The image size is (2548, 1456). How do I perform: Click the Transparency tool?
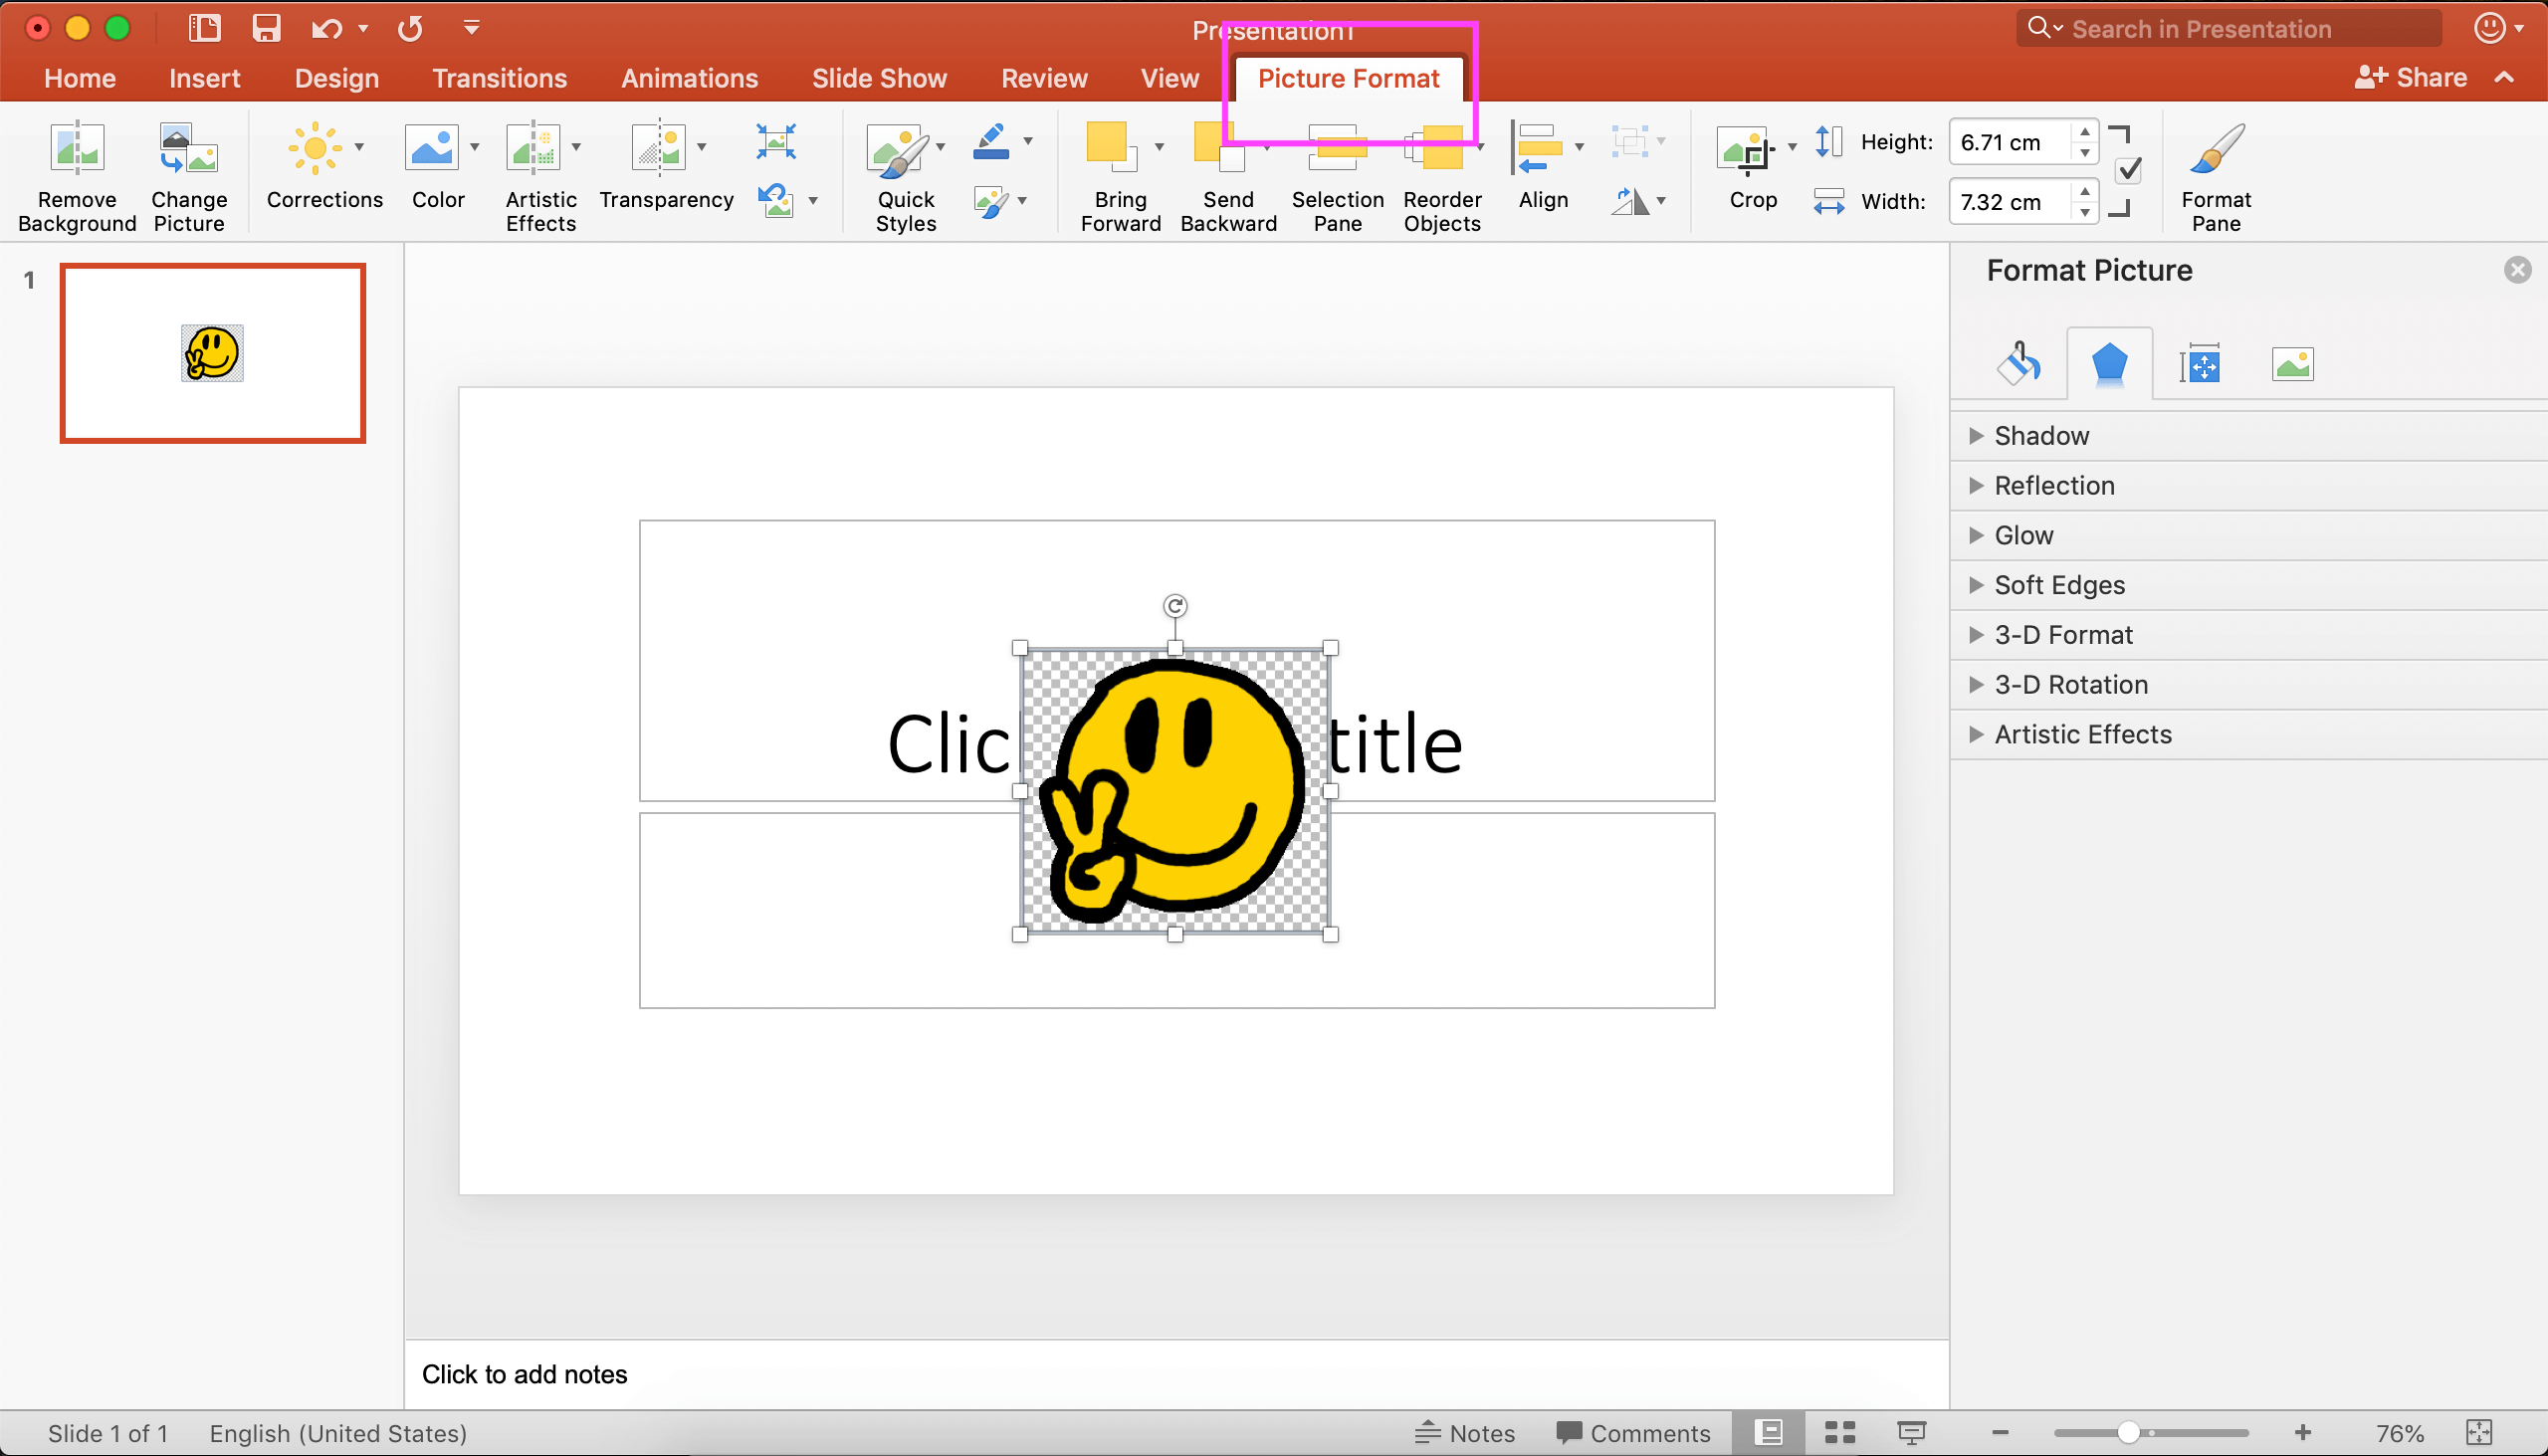[665, 170]
